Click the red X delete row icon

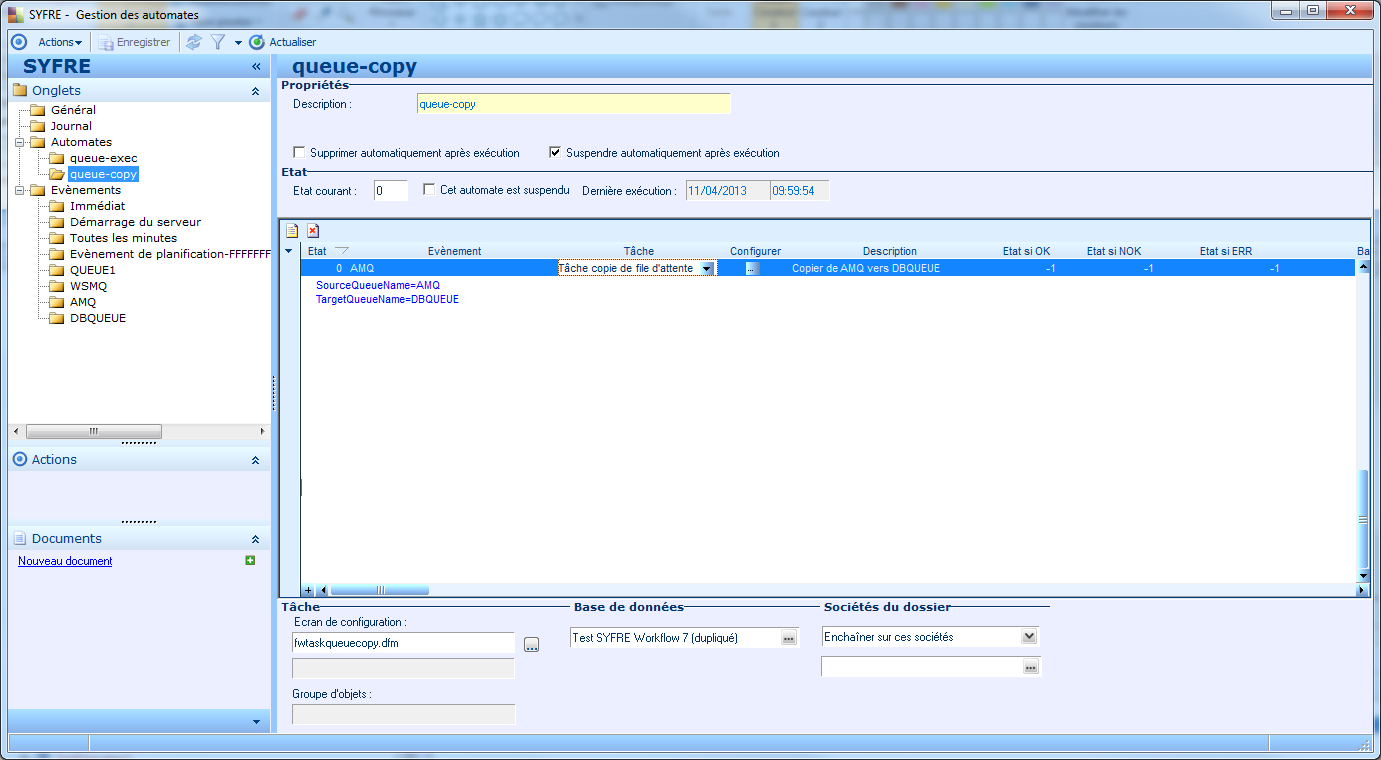point(312,230)
